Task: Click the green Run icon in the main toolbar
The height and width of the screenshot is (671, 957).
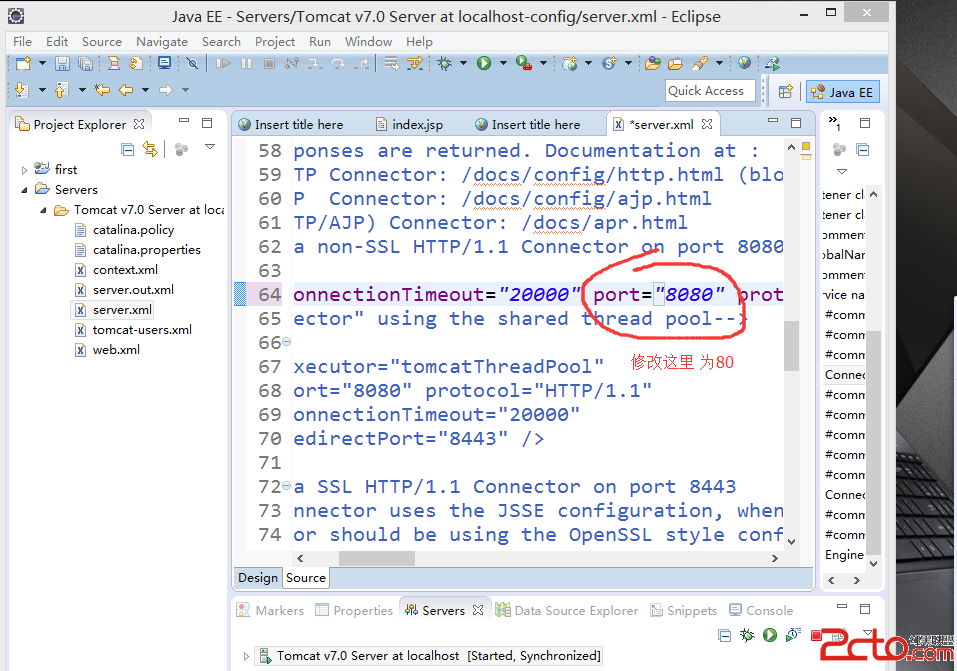Action: coord(484,63)
